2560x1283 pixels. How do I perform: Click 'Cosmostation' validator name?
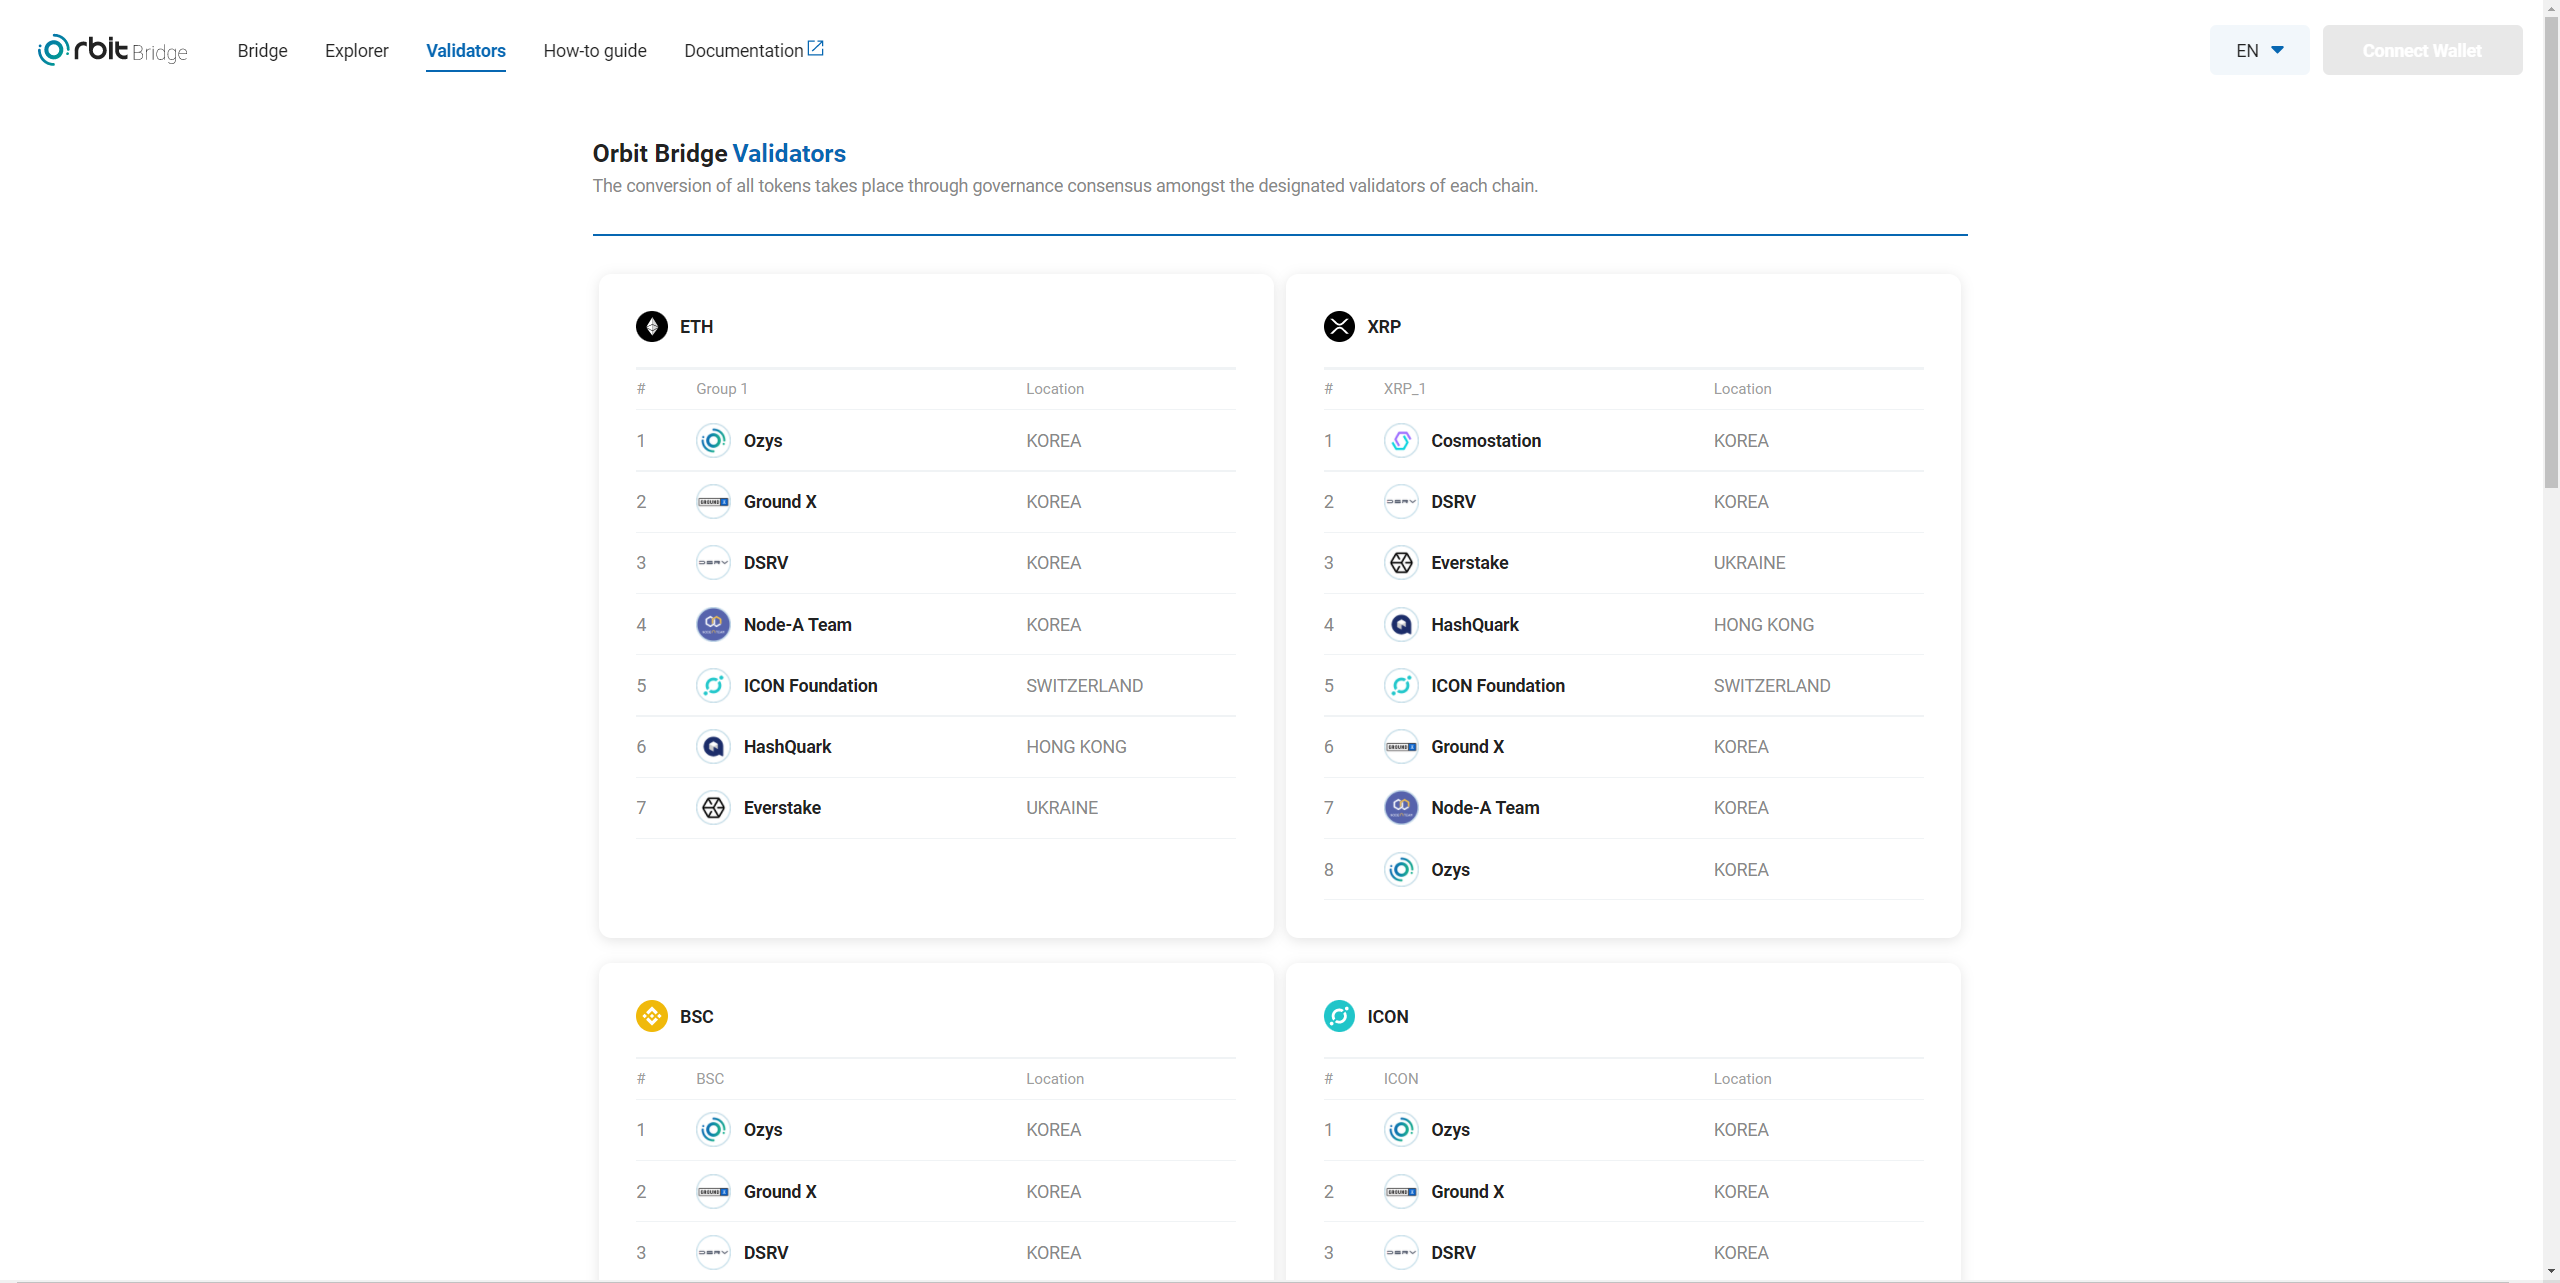[1486, 441]
